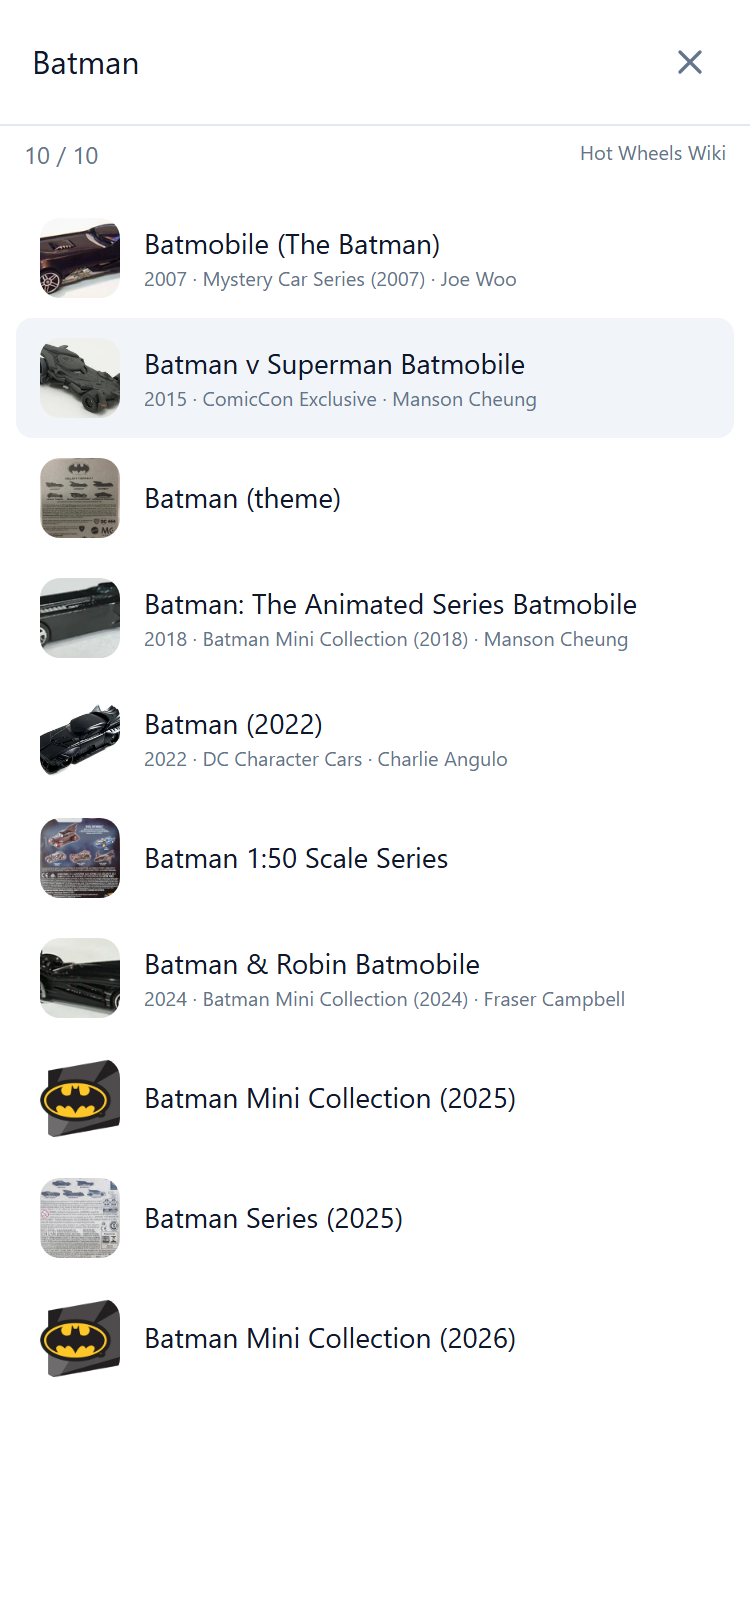Click the Batman Series (2025) card-back thumbnail
Viewport: 750px width, 1624px height.
pos(80,1218)
